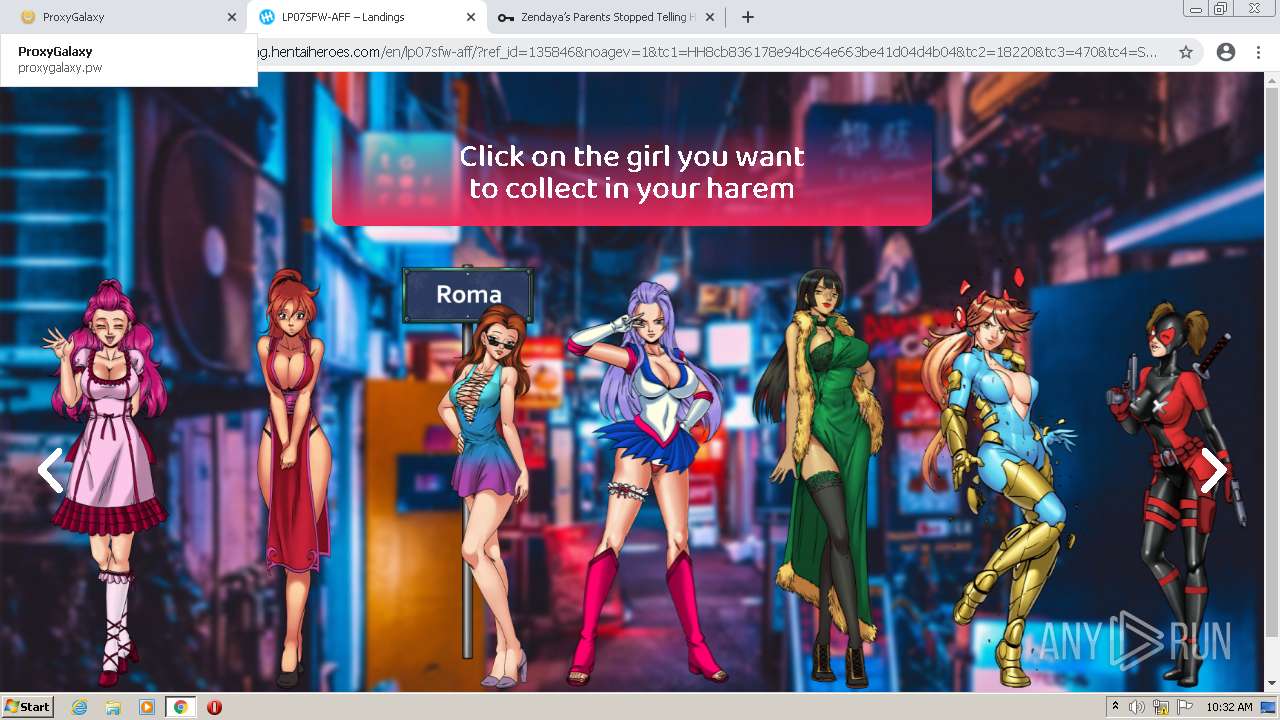Open the Zendaya's Parents Stopped Telling tab
The image size is (1280, 720).
pyautogui.click(x=605, y=17)
